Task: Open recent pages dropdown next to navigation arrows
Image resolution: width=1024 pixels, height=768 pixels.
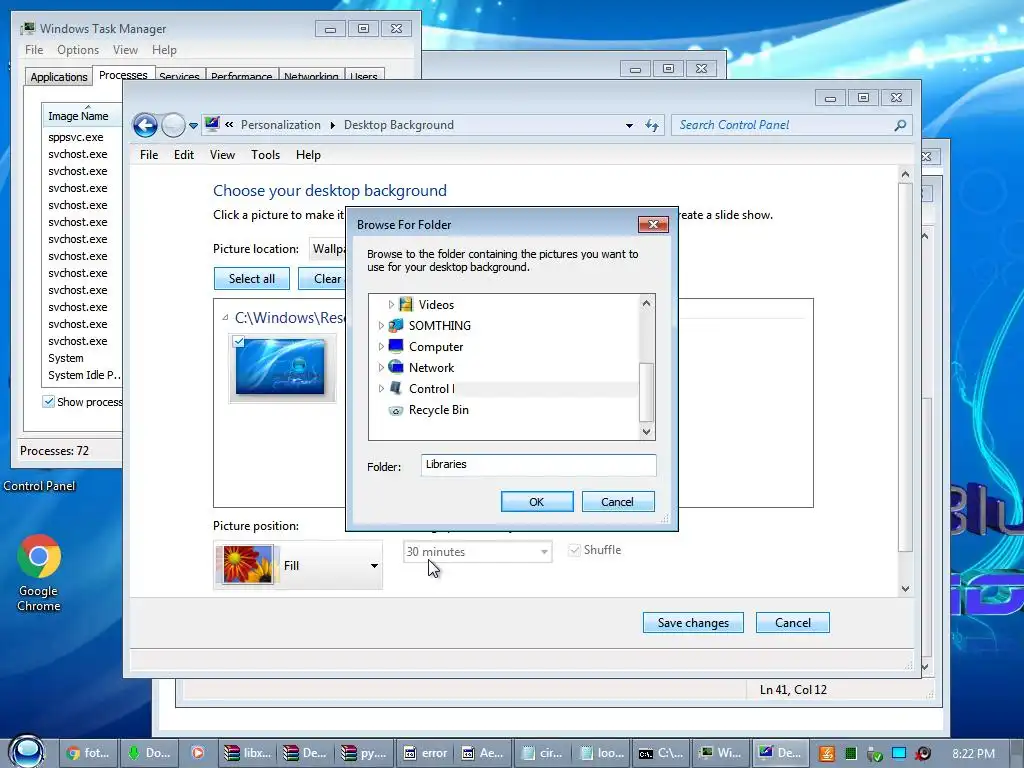Action: tap(193, 125)
